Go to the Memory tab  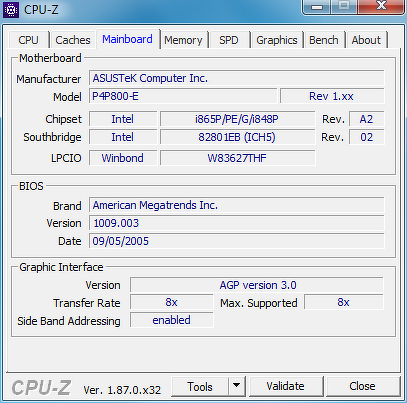[183, 40]
